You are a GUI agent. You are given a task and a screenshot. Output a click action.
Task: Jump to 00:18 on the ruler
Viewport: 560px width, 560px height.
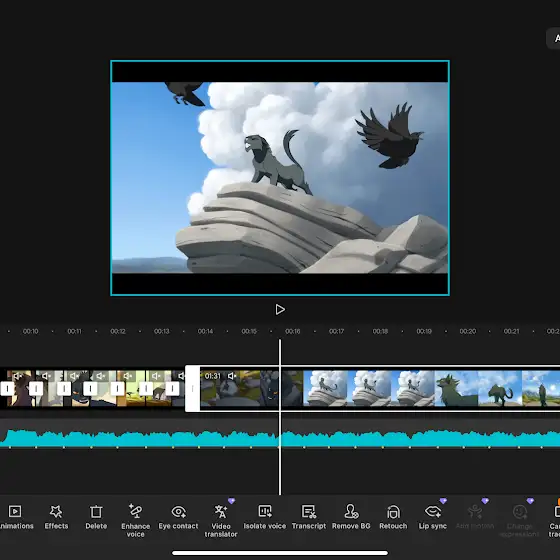(x=380, y=331)
